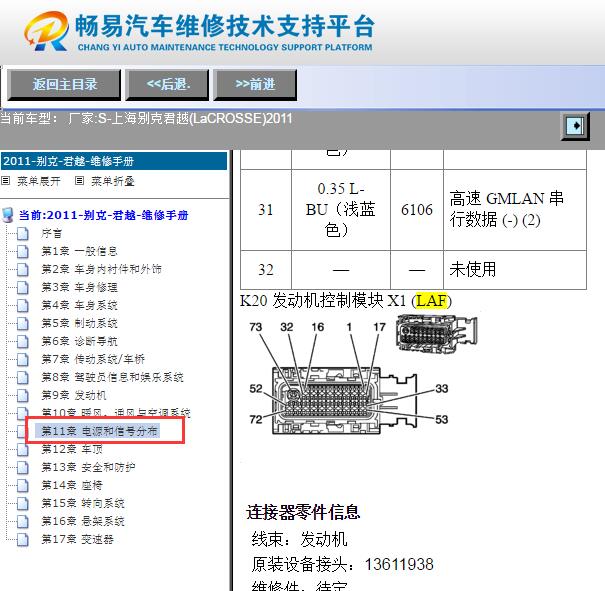Click the computer icon beside 当前:2011-别克-君越-维修手册
This screenshot has width=605, height=591.
[x=7, y=215]
